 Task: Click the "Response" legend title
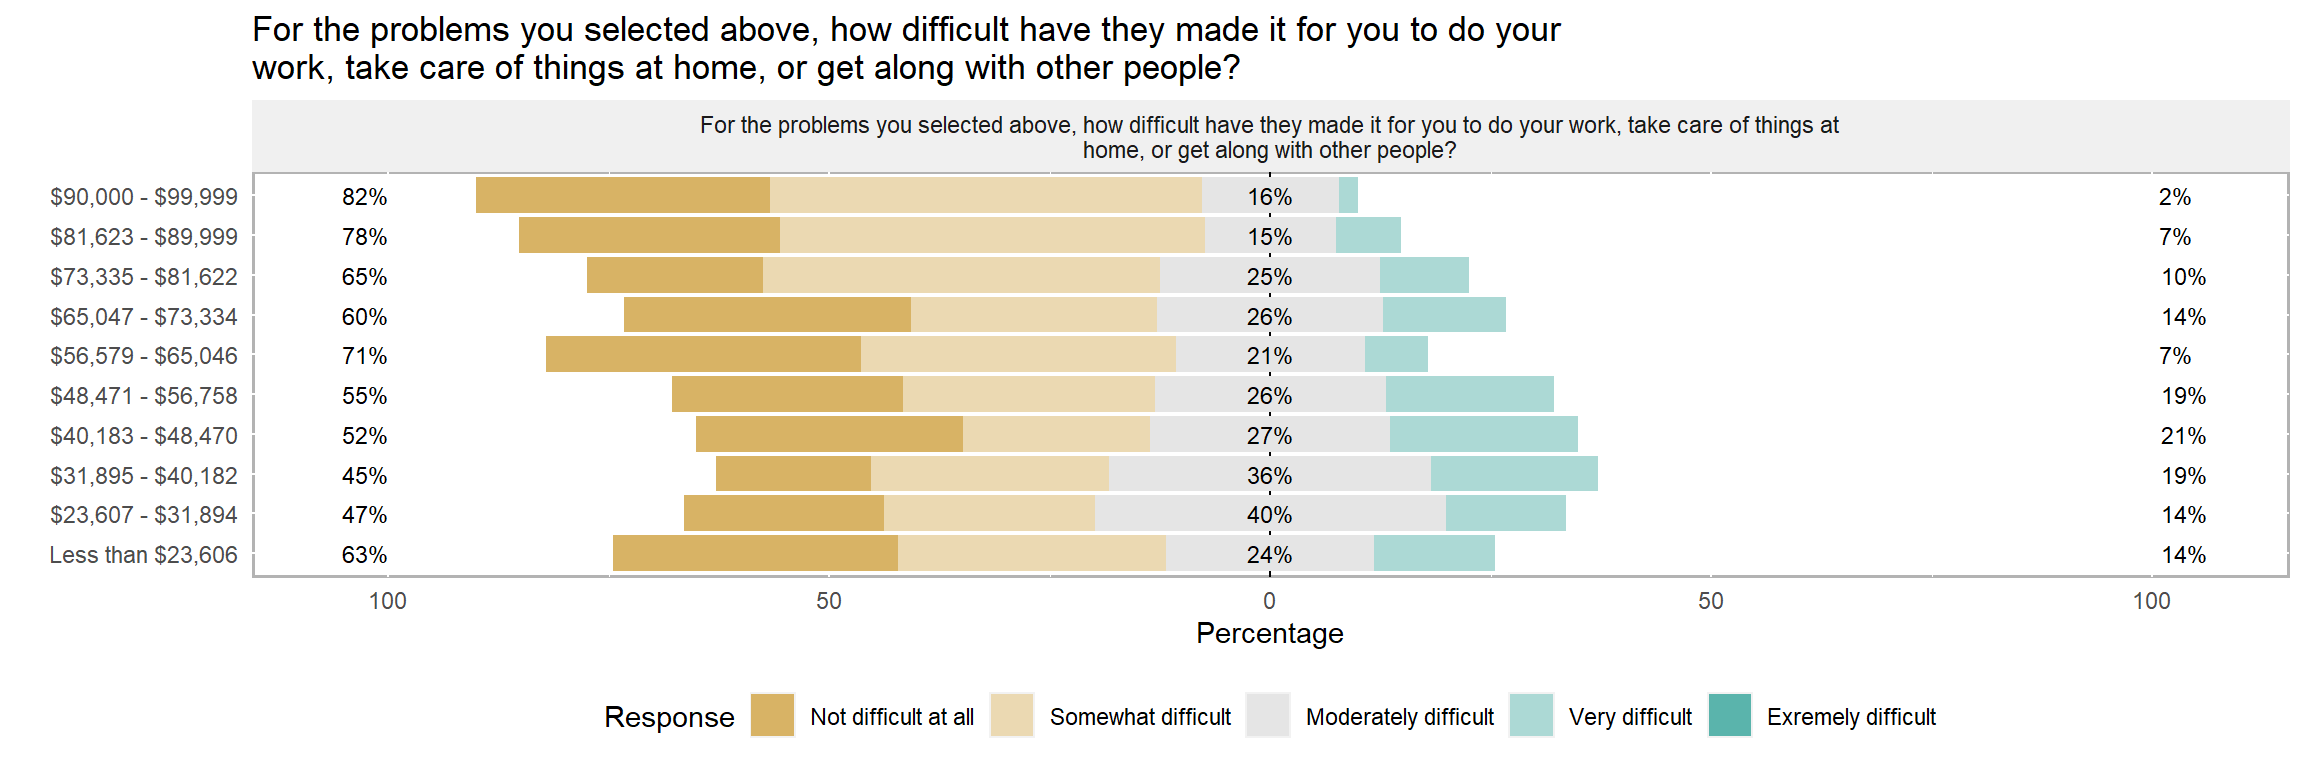point(669,717)
